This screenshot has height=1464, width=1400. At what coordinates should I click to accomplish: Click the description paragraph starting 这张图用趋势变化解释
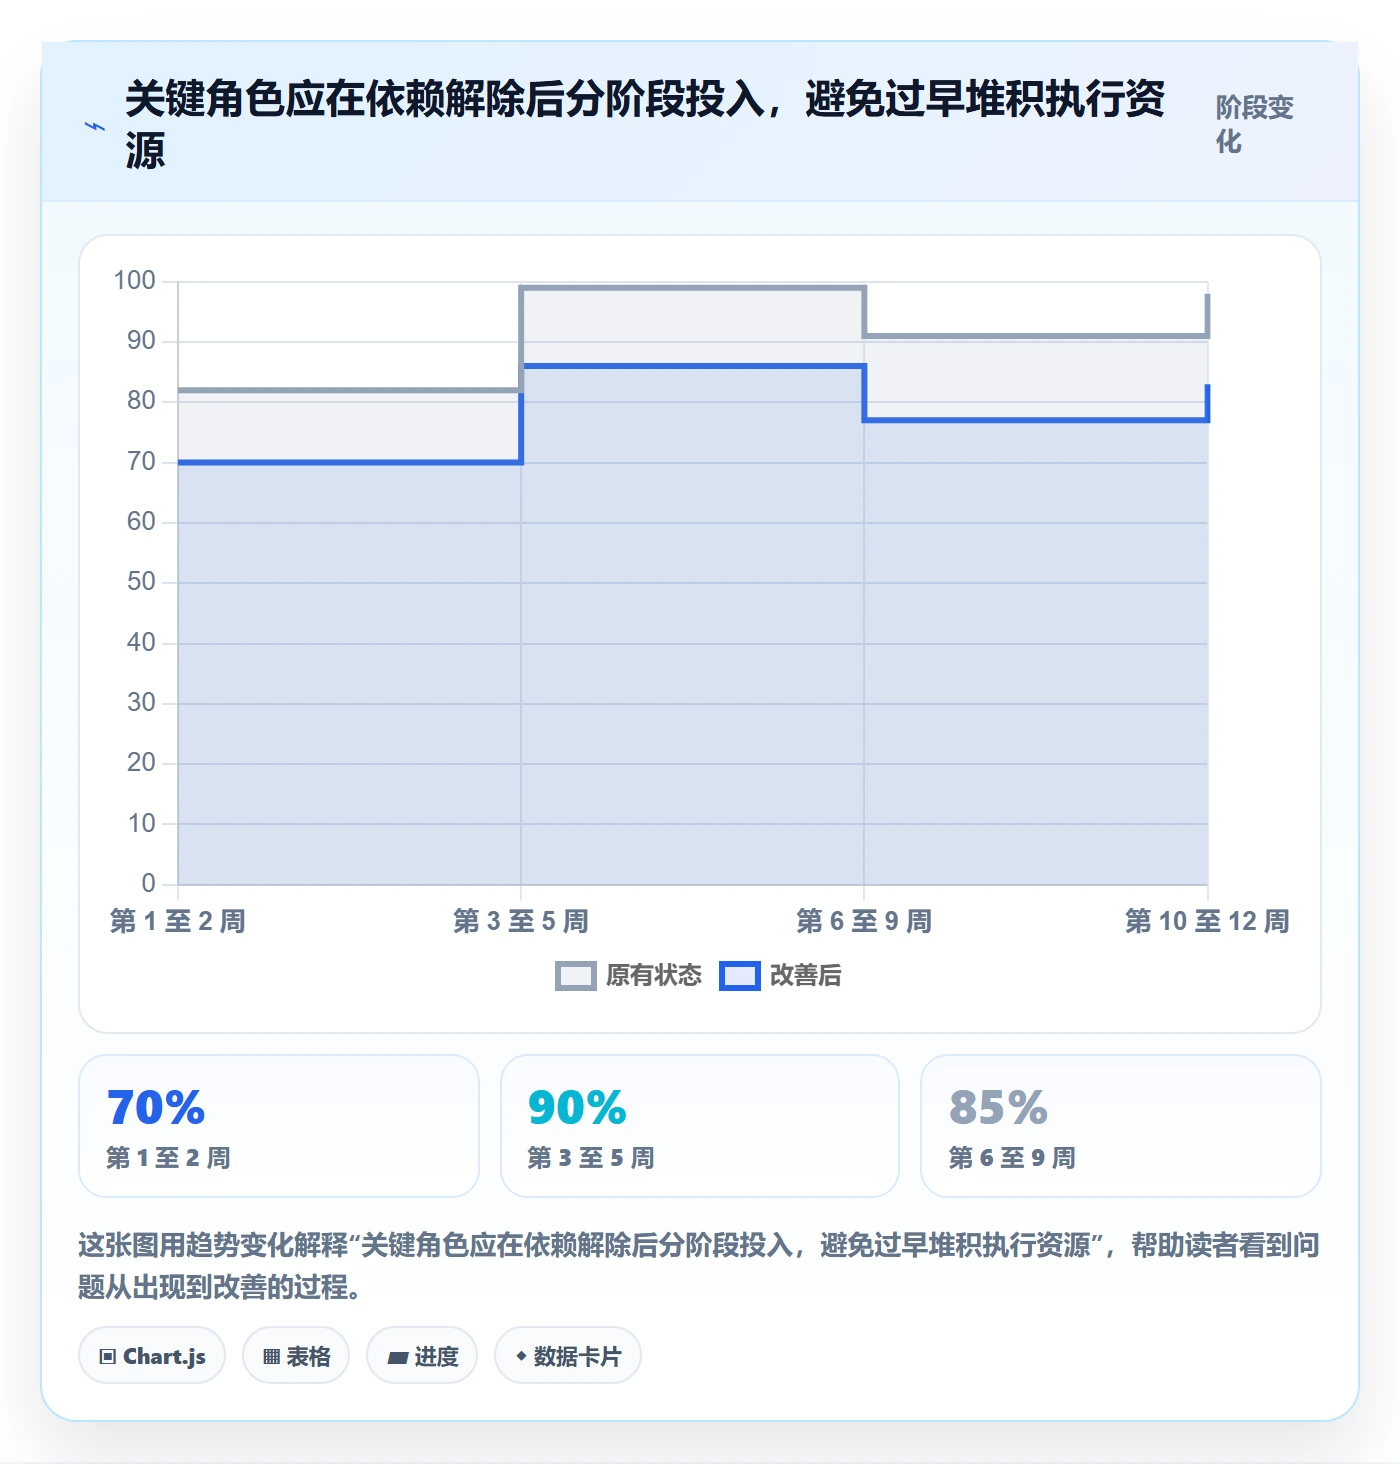tap(699, 1265)
